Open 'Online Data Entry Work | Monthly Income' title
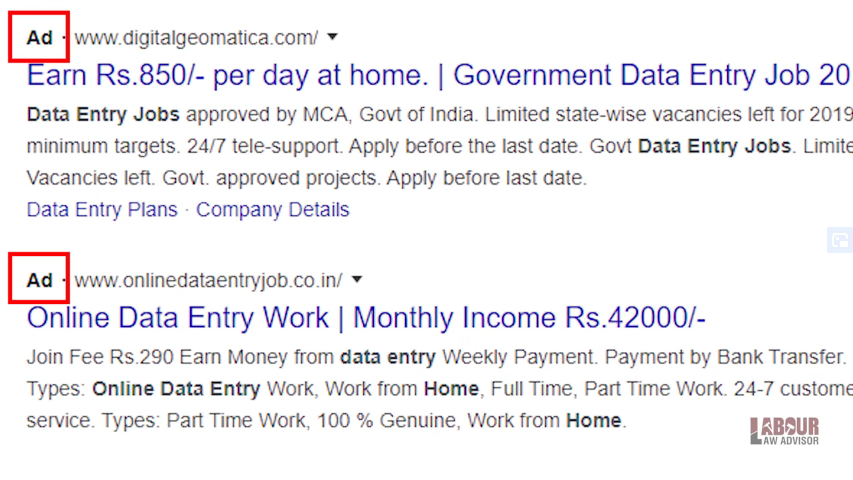 point(366,318)
